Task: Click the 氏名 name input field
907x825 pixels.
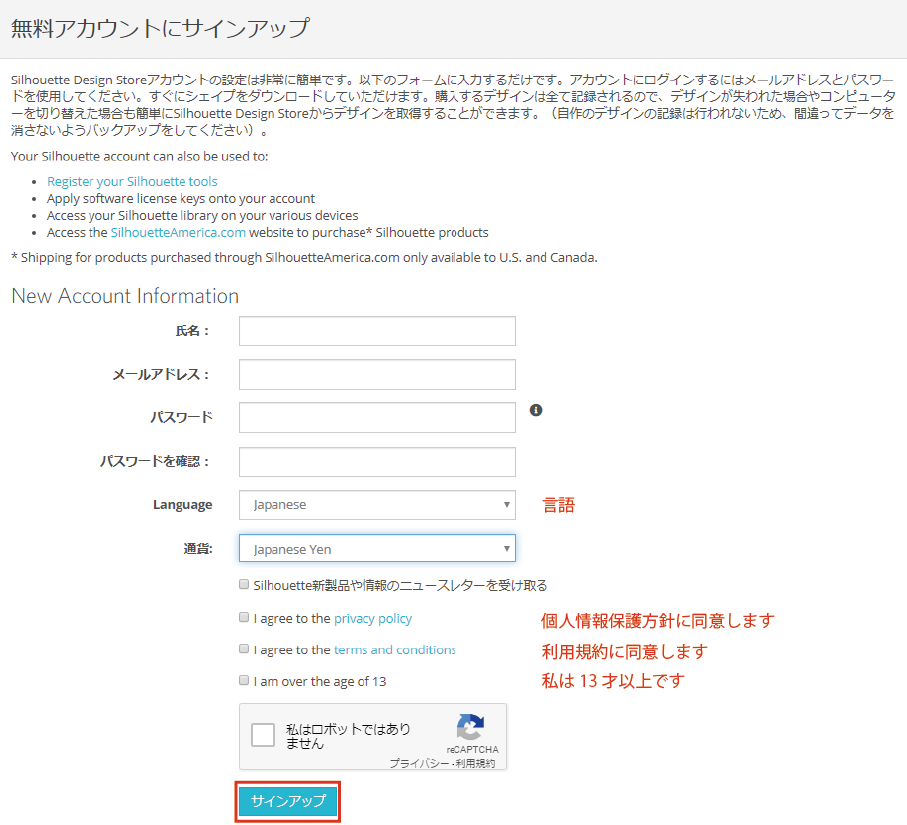Action: [x=377, y=331]
